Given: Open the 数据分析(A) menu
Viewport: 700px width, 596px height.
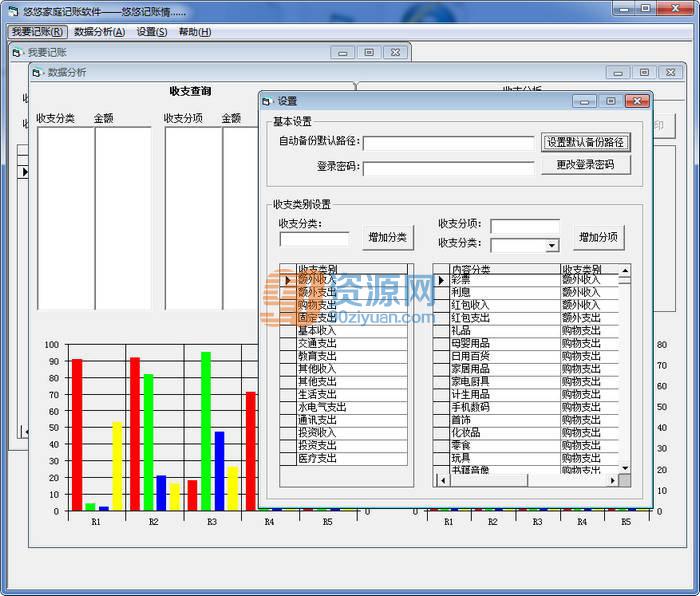Looking at the screenshot, I should click(100, 32).
